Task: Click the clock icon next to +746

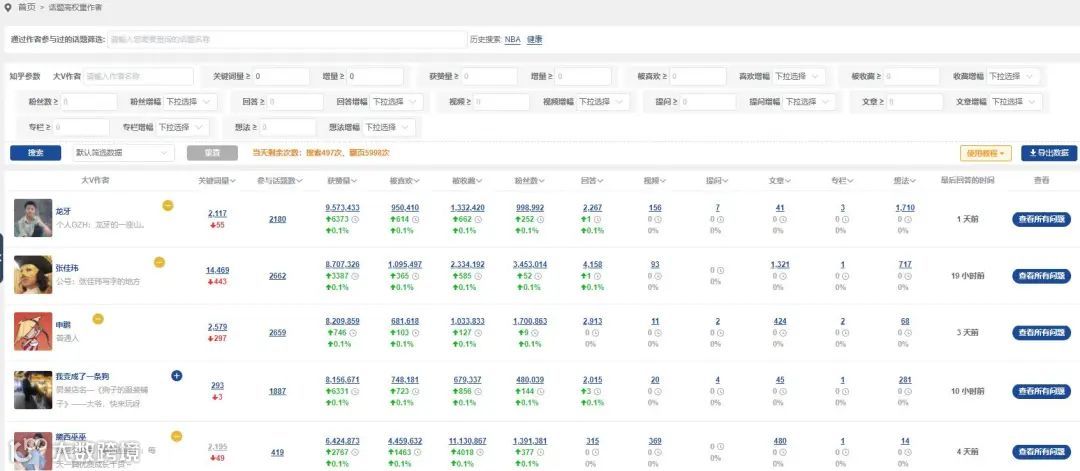Action: pos(352,333)
